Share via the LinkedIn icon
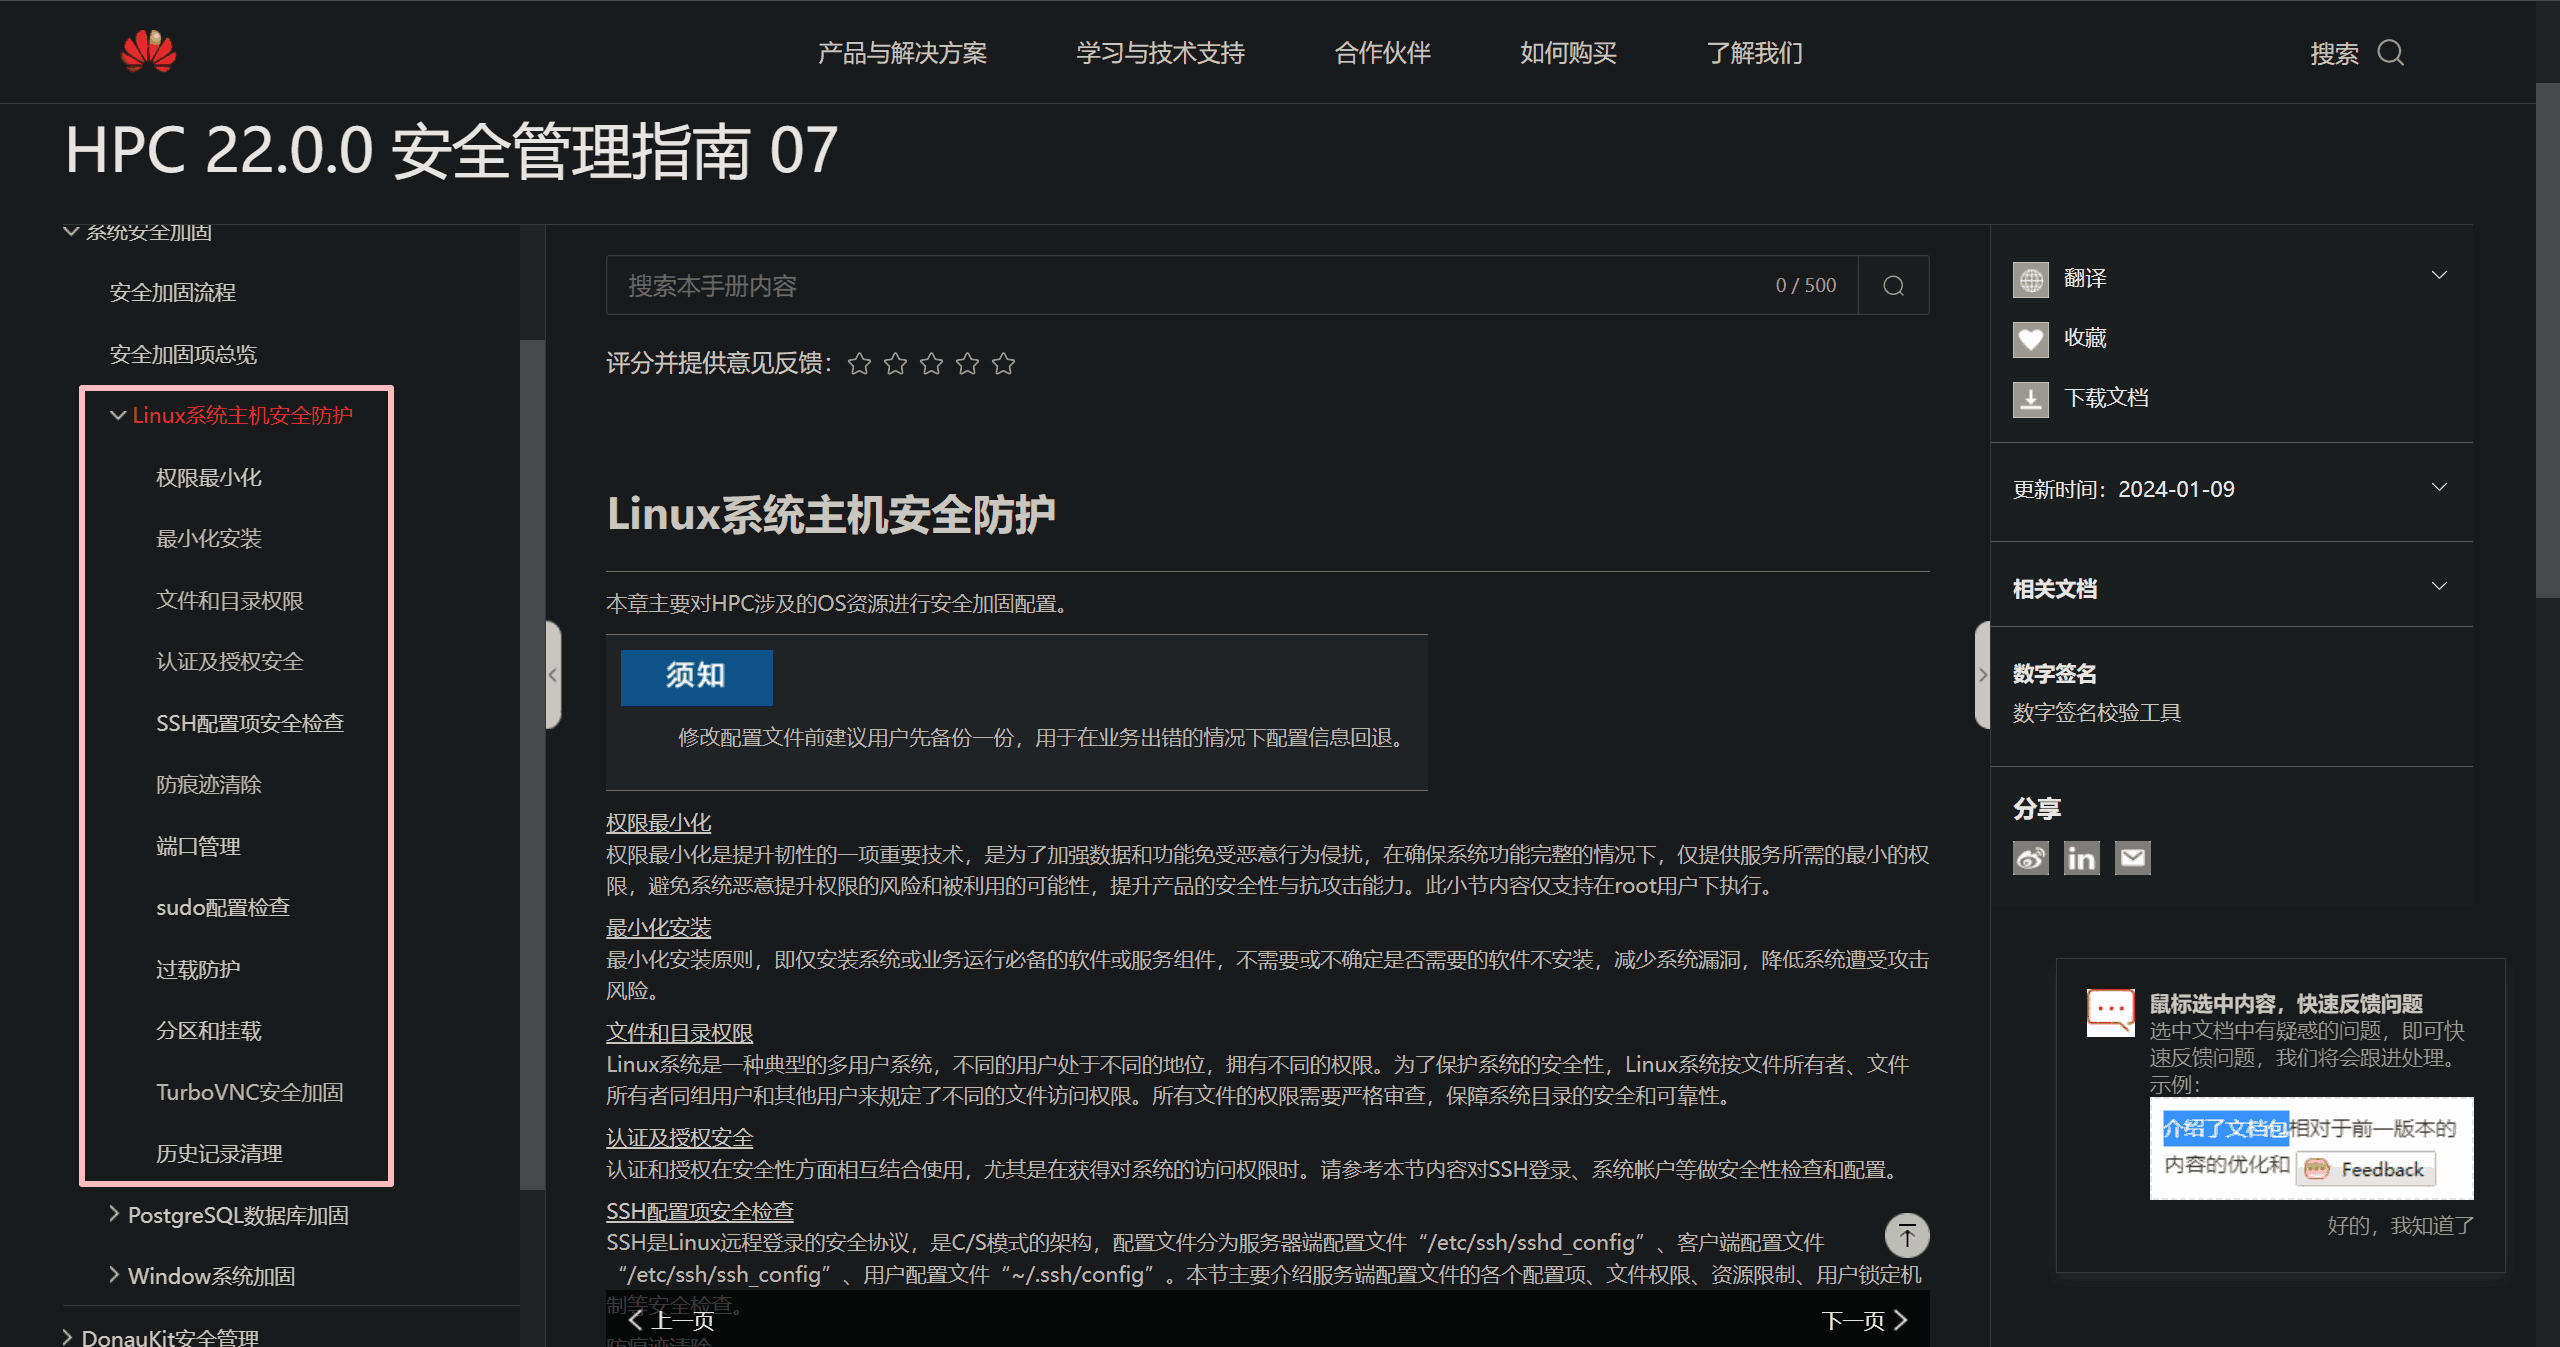 [x=2082, y=858]
